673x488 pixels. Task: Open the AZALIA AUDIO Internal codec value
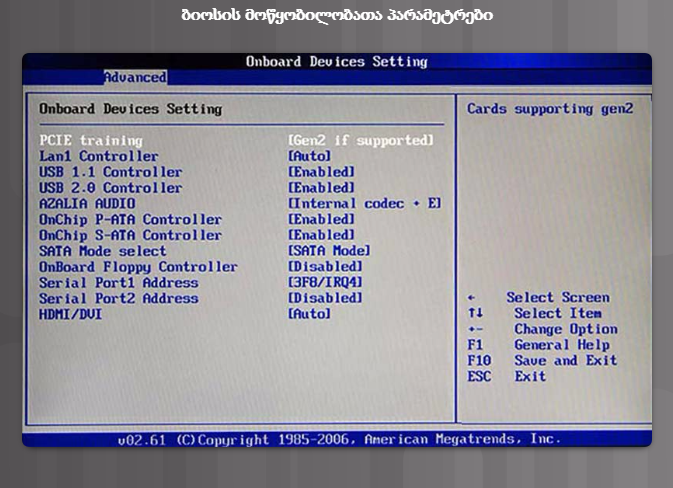(364, 204)
